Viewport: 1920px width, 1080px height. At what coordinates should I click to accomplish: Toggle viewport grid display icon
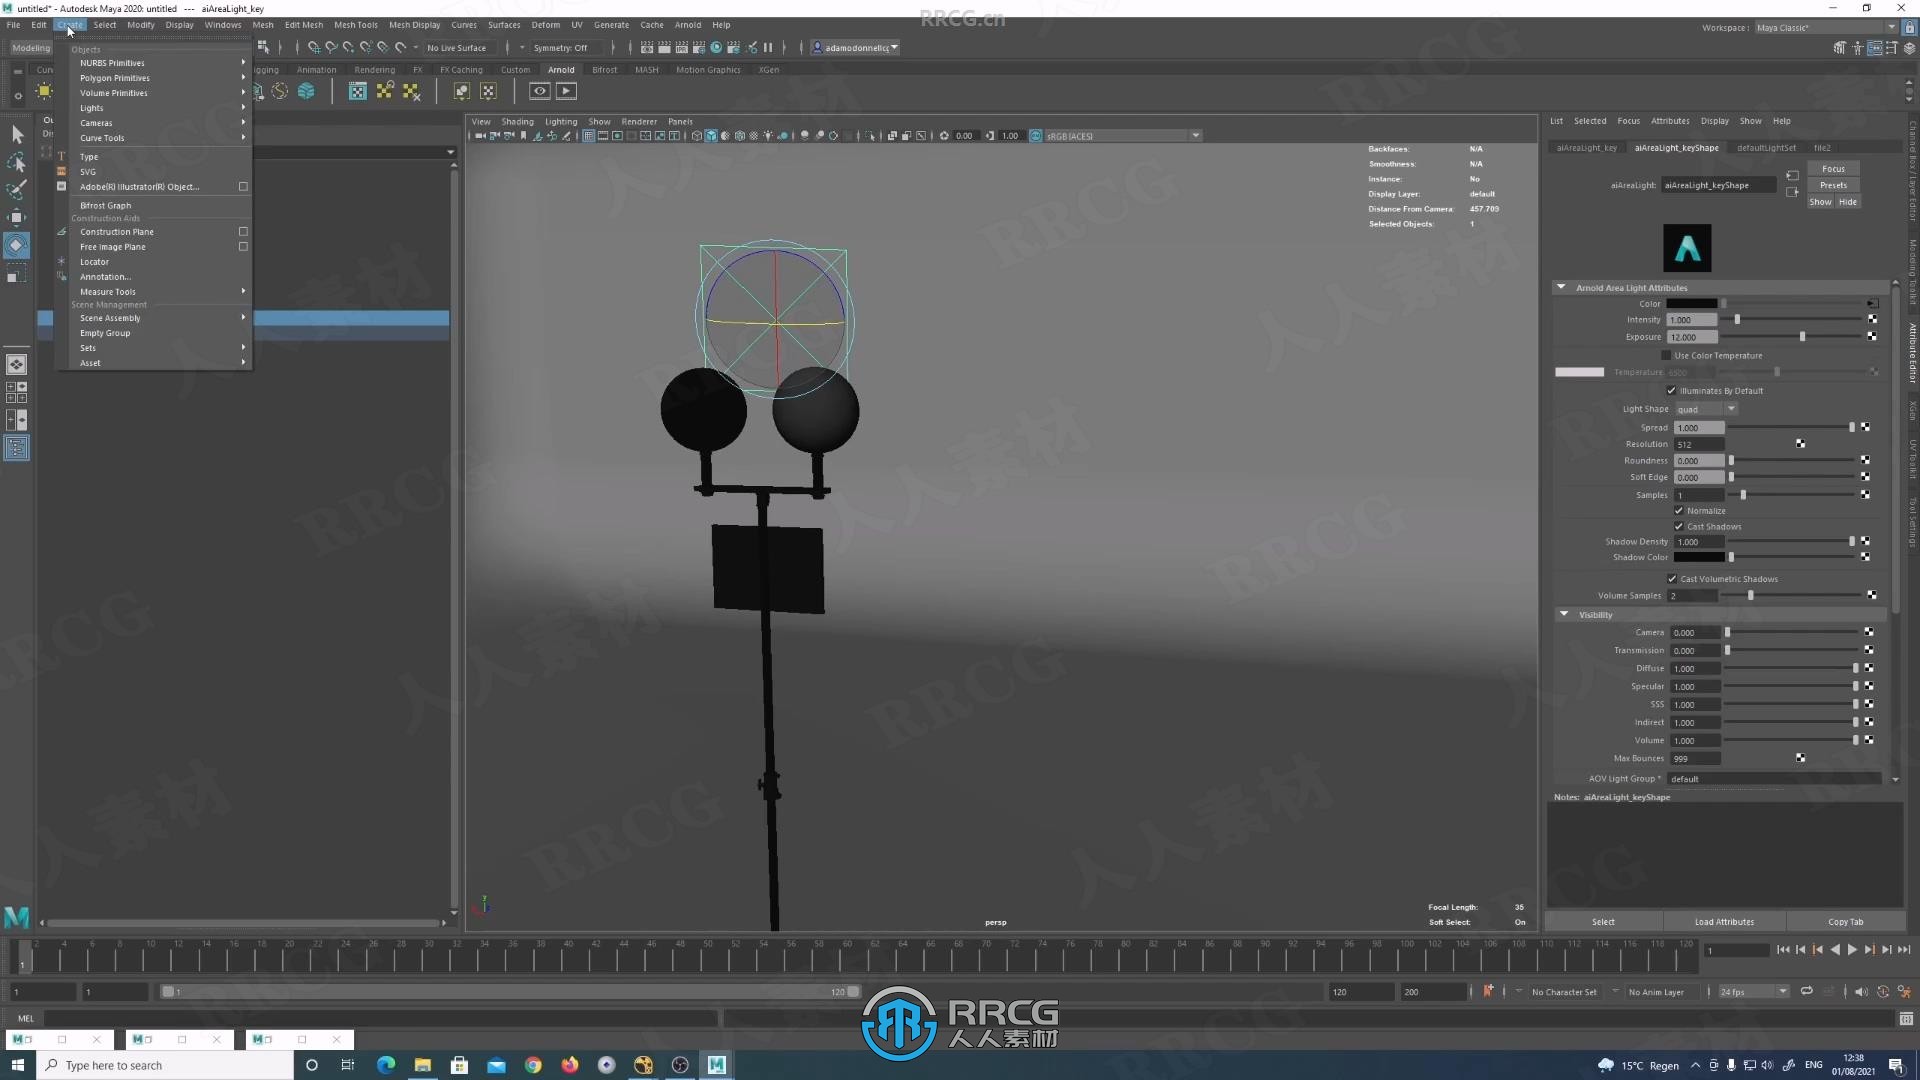coord(589,136)
